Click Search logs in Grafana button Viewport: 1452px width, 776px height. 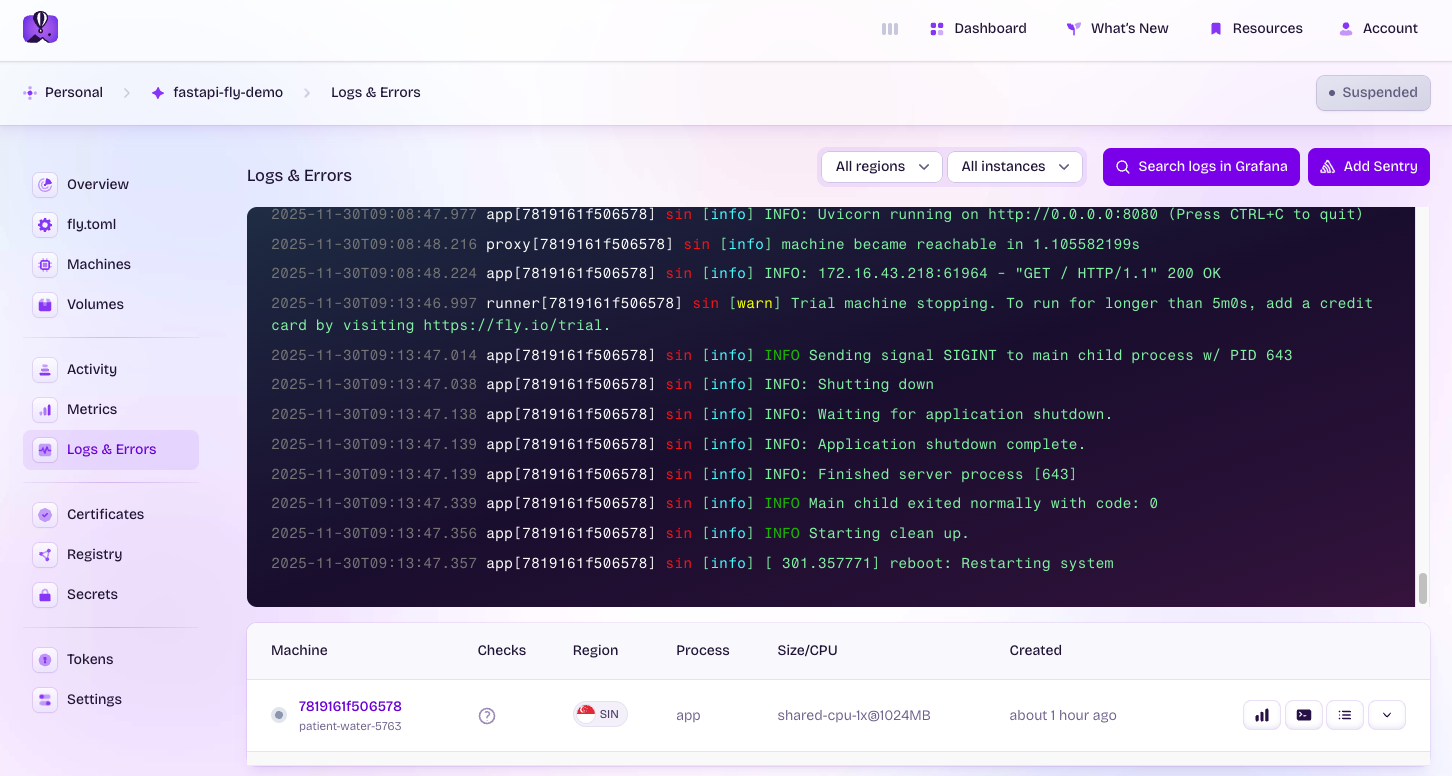click(1201, 167)
